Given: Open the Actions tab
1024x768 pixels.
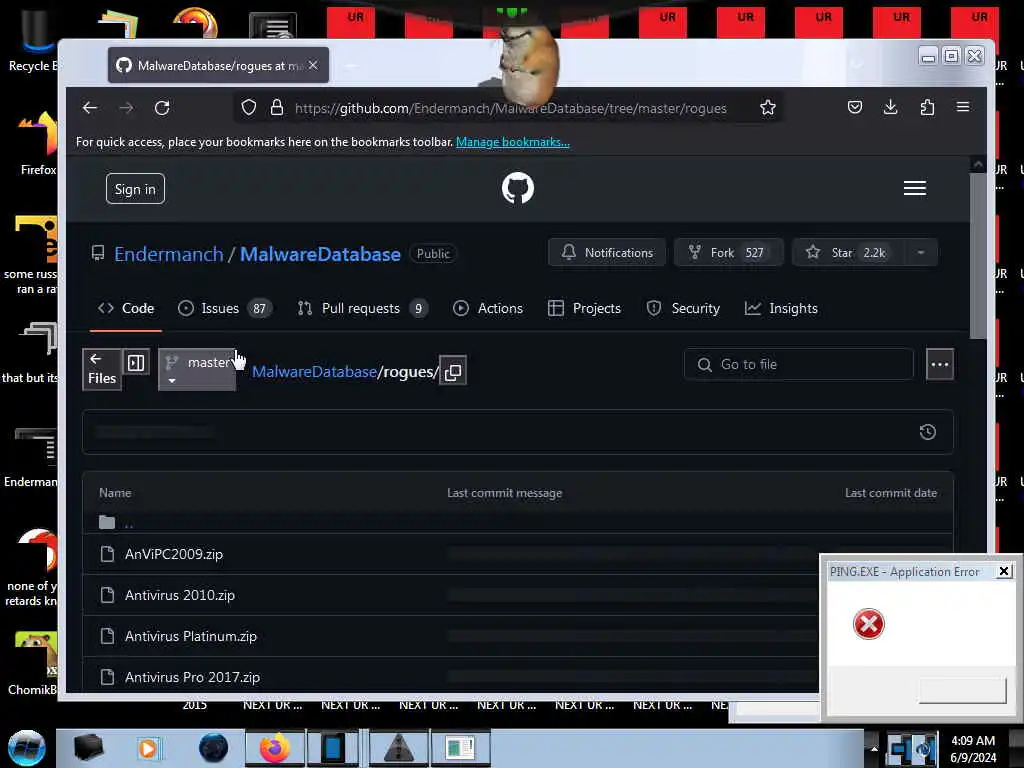Looking at the screenshot, I should pyautogui.click(x=488, y=308).
